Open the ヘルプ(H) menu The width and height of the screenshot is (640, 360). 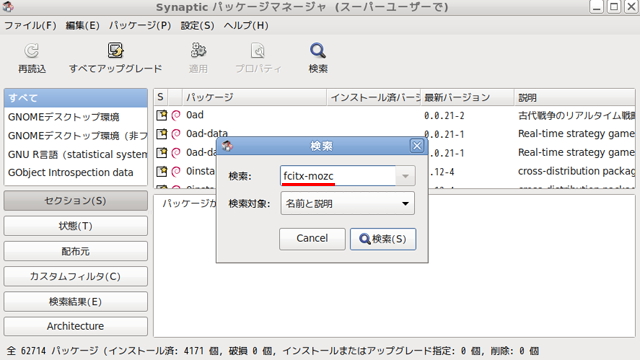pyautogui.click(x=246, y=25)
